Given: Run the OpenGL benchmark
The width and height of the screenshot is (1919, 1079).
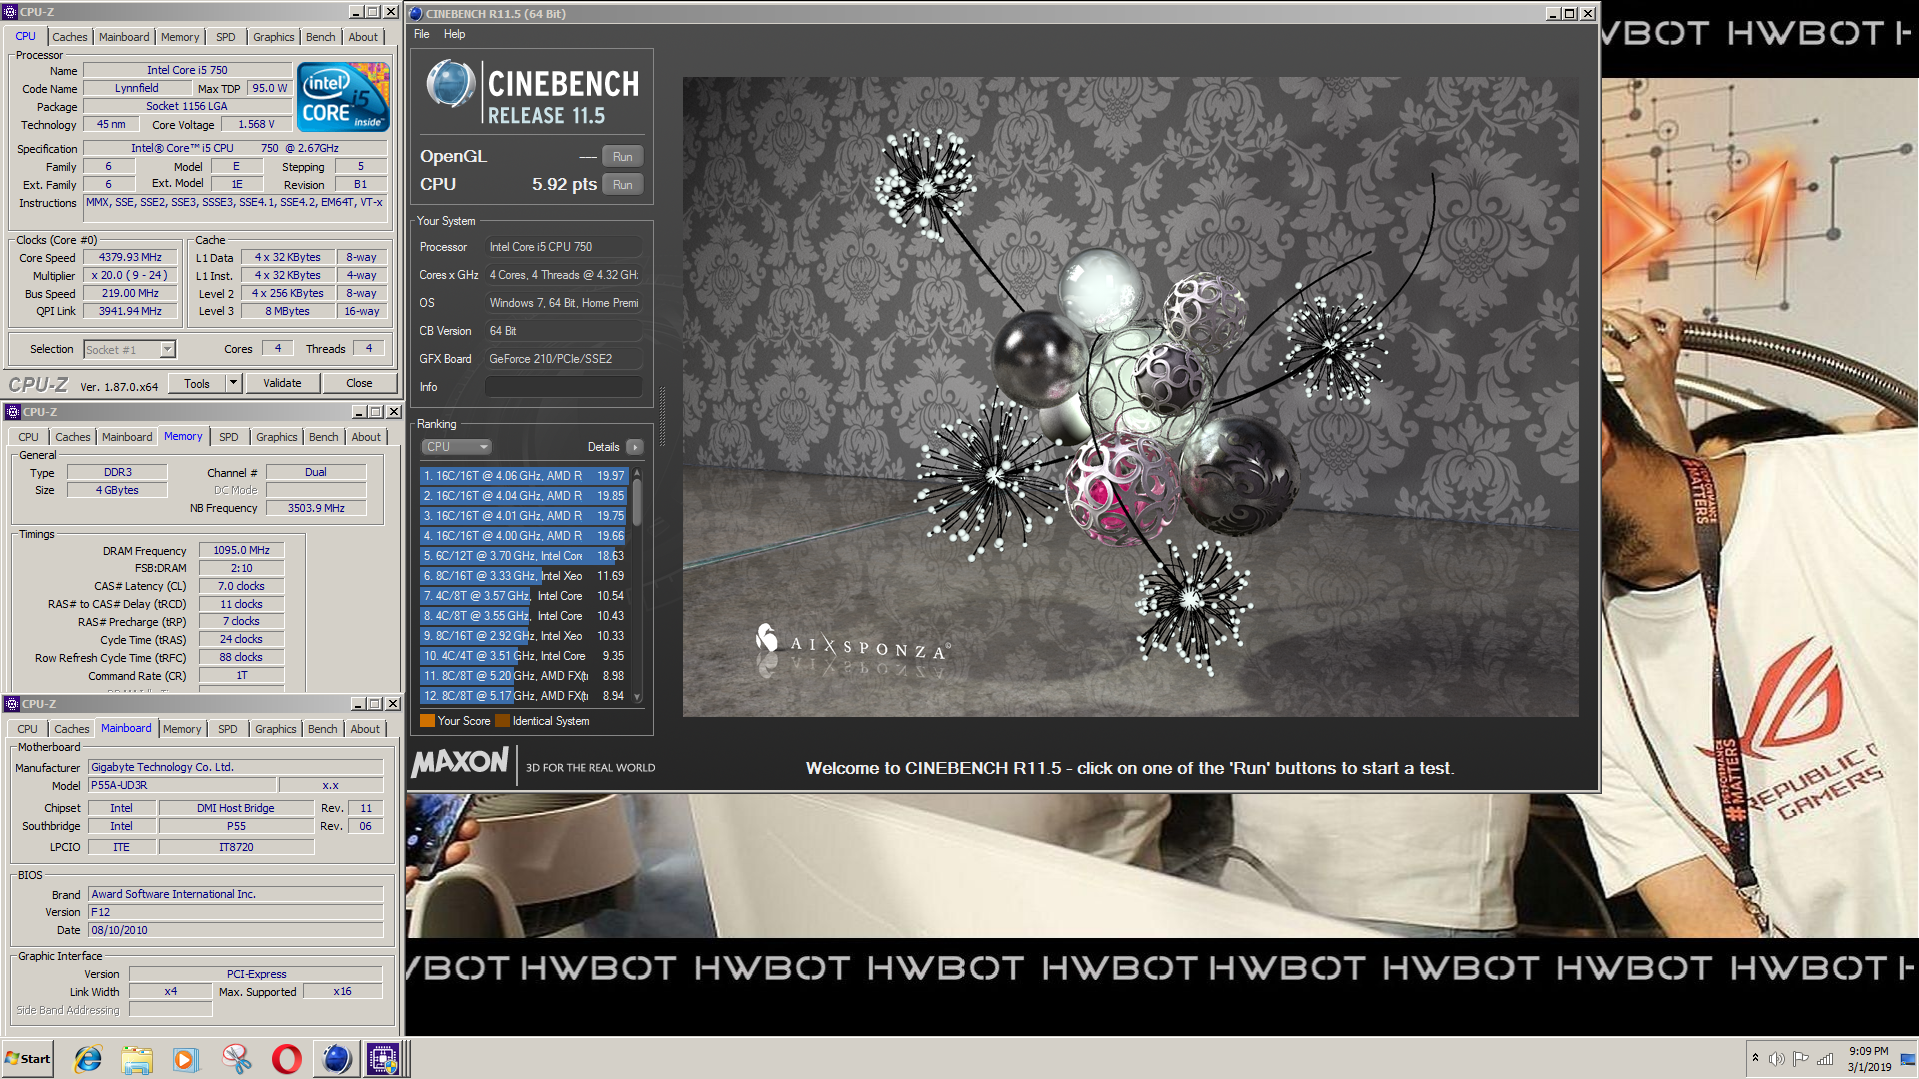Looking at the screenshot, I should 622,157.
